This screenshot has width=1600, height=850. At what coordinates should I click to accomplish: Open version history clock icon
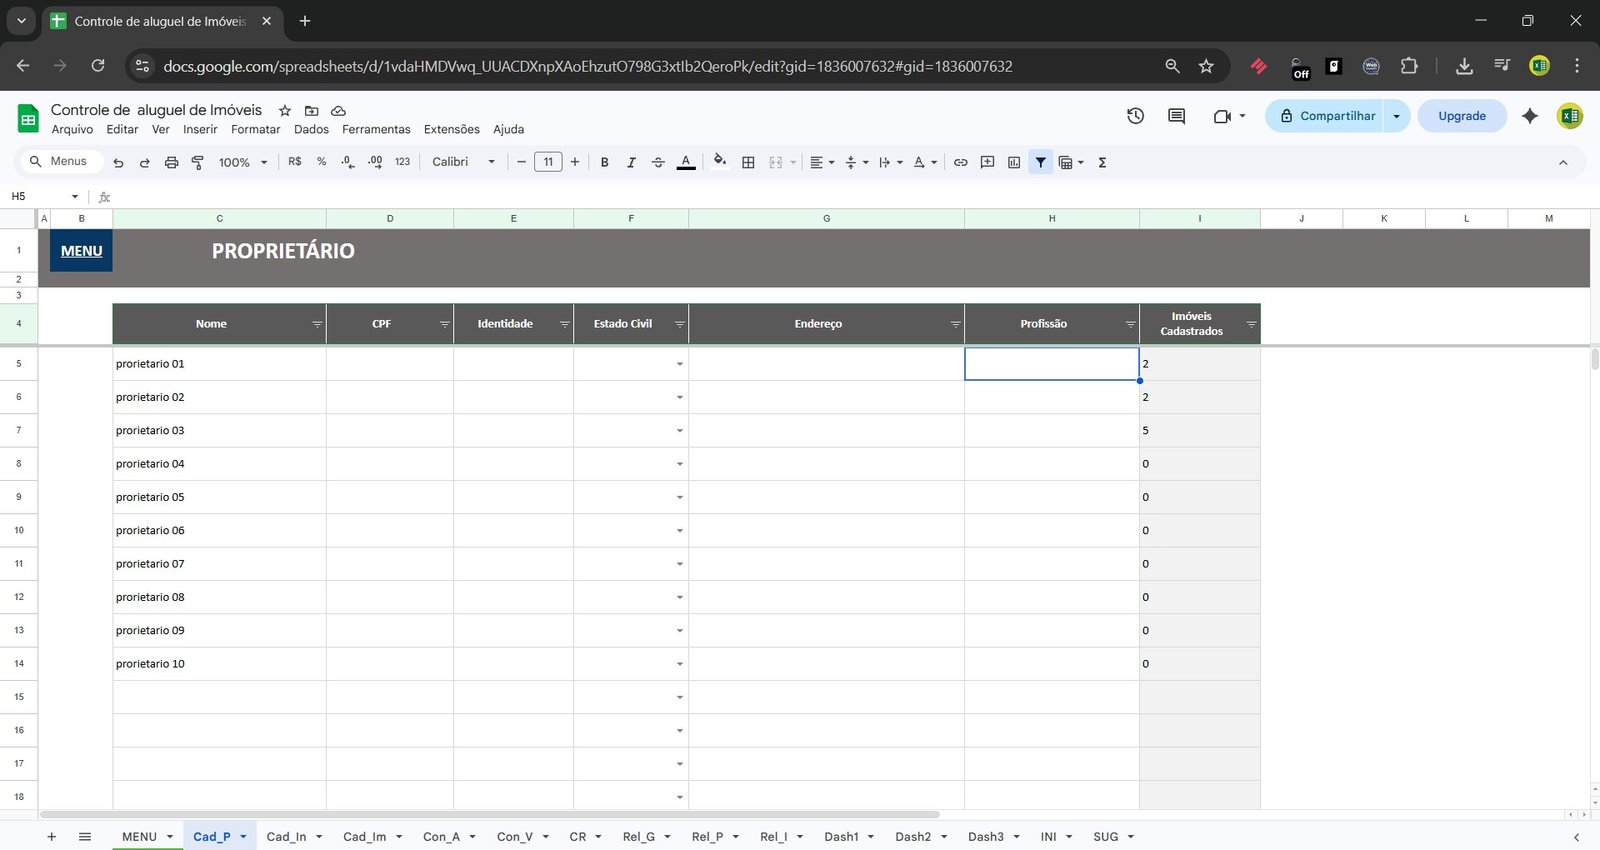pyautogui.click(x=1135, y=116)
